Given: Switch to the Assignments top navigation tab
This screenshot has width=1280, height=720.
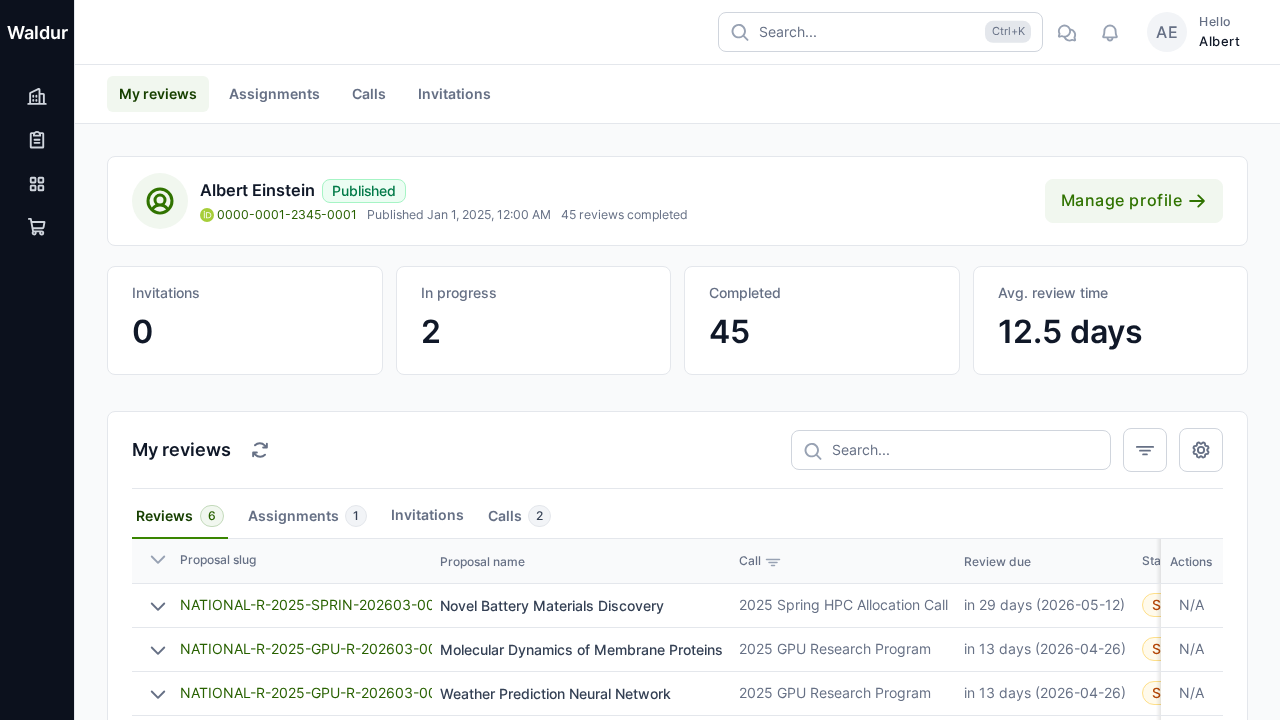Looking at the screenshot, I should pos(274,94).
